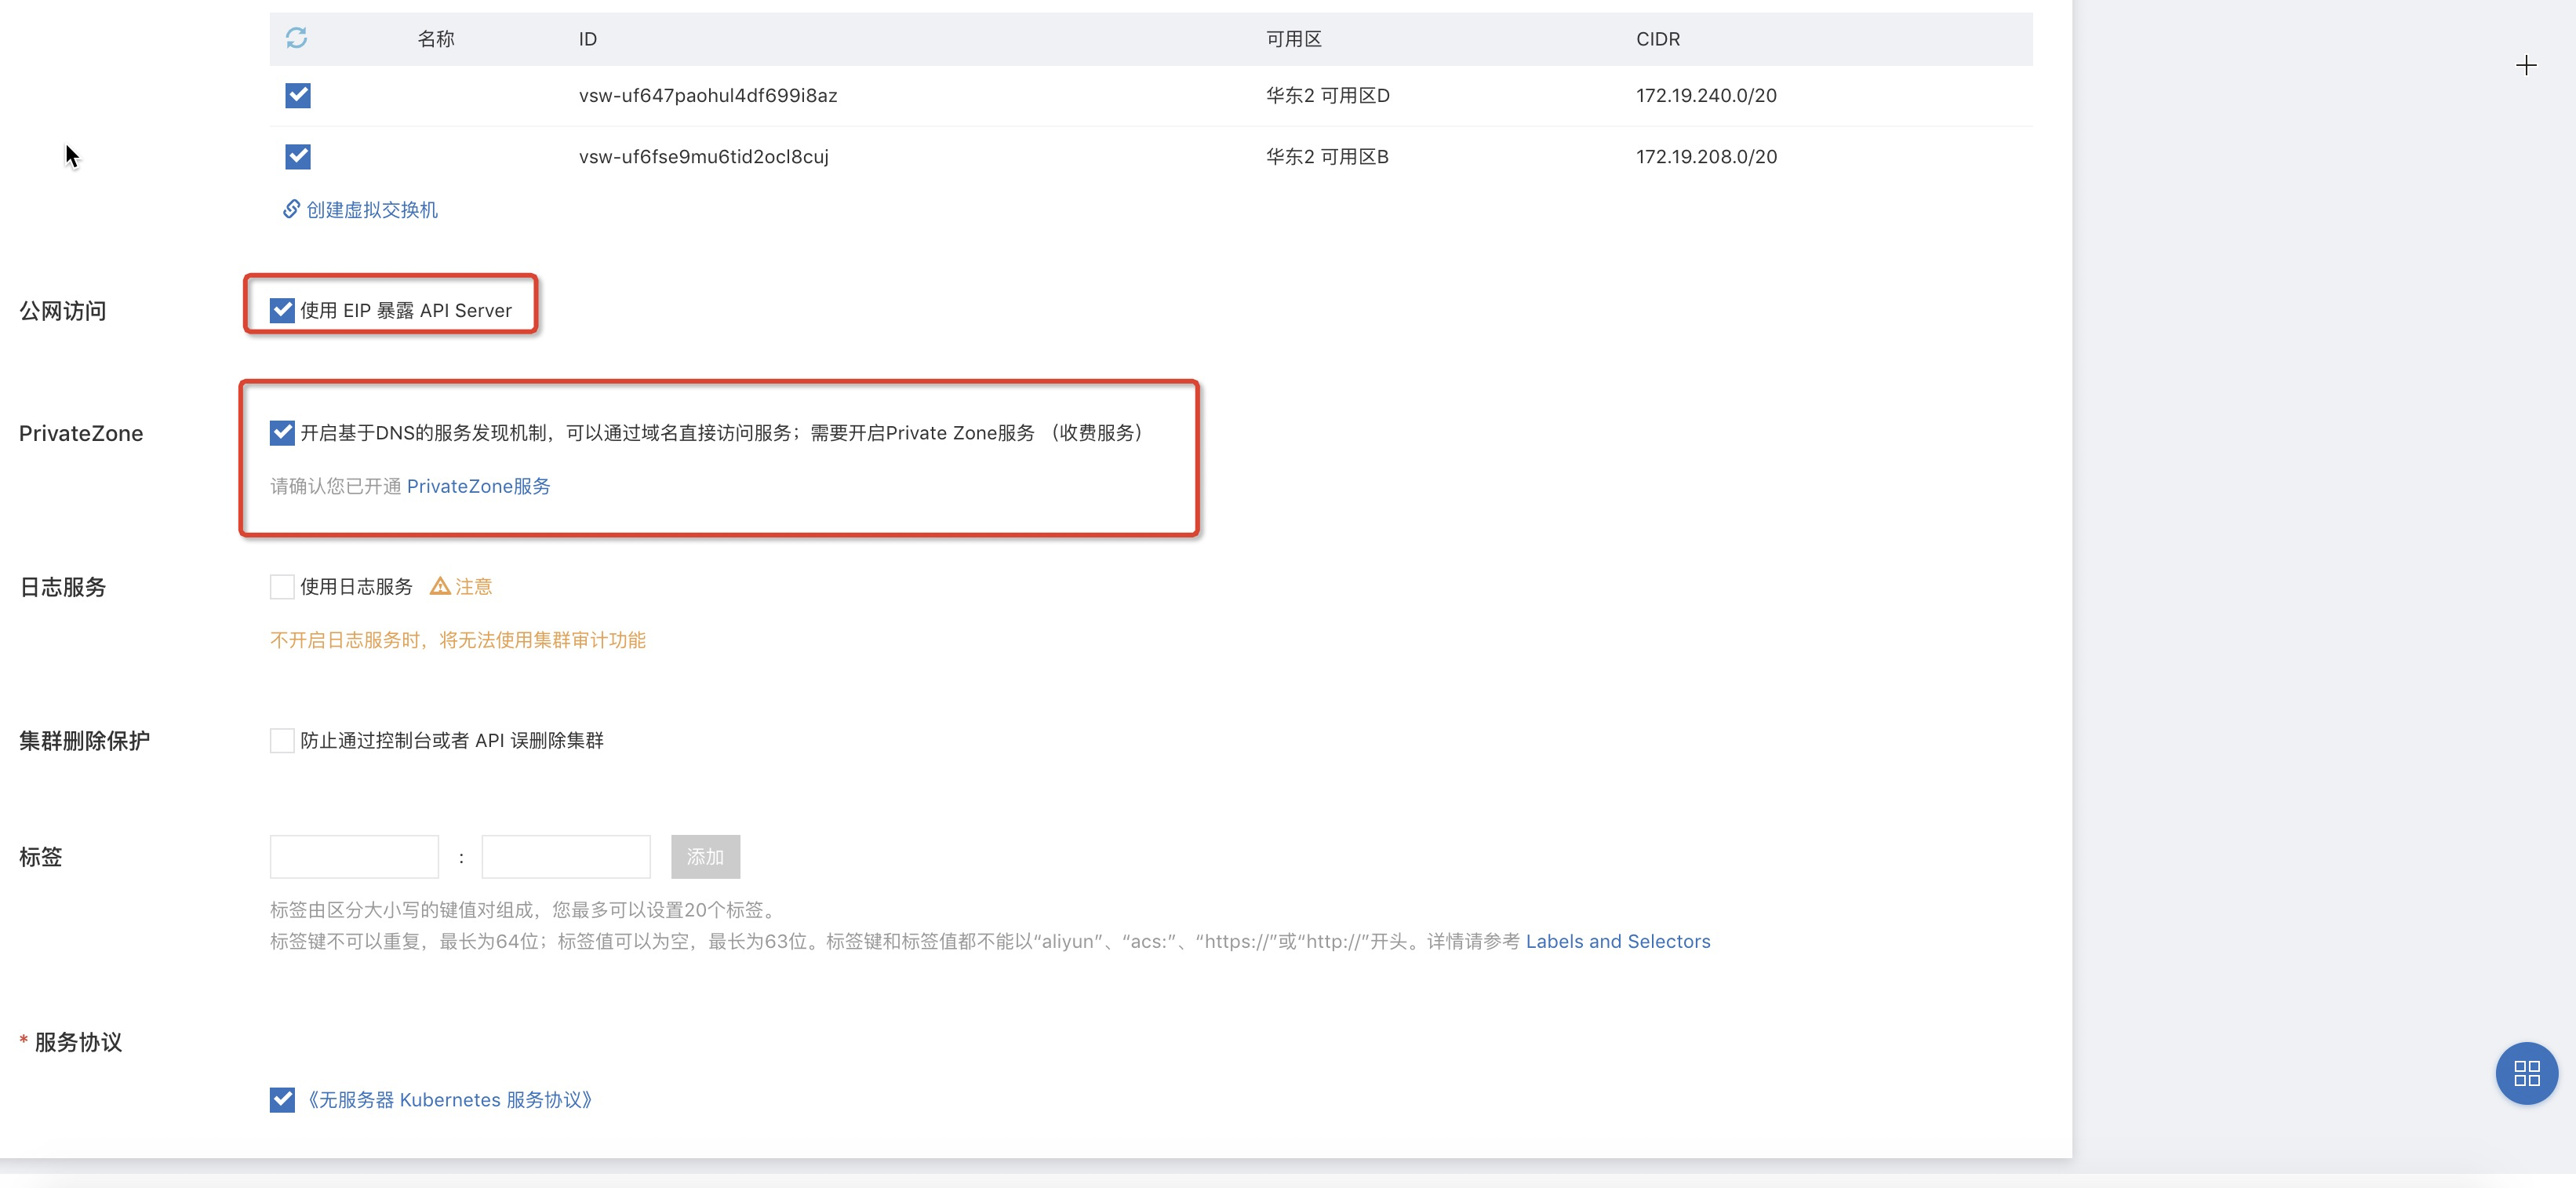2576x1188 pixels.
Task: Open 创建虚拟交换机 link
Action: pyautogui.click(x=372, y=209)
